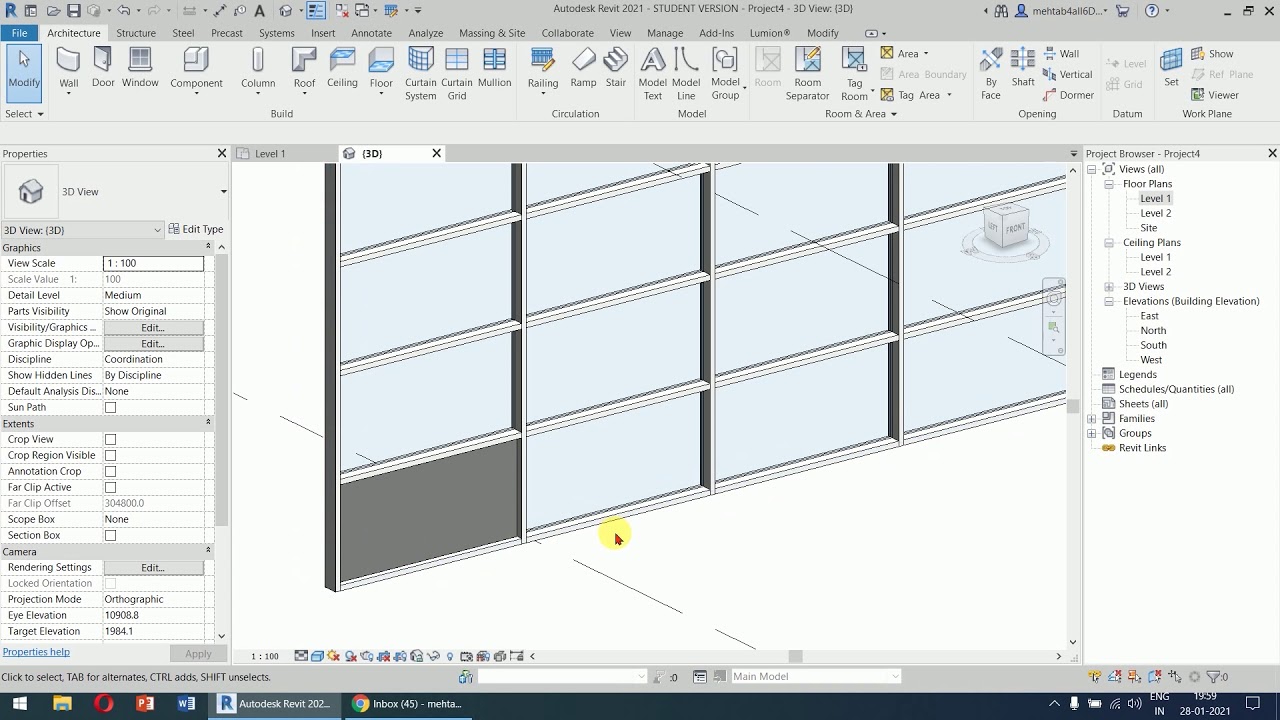1280x720 pixels.
Task: Select the Component tool
Action: (196, 70)
